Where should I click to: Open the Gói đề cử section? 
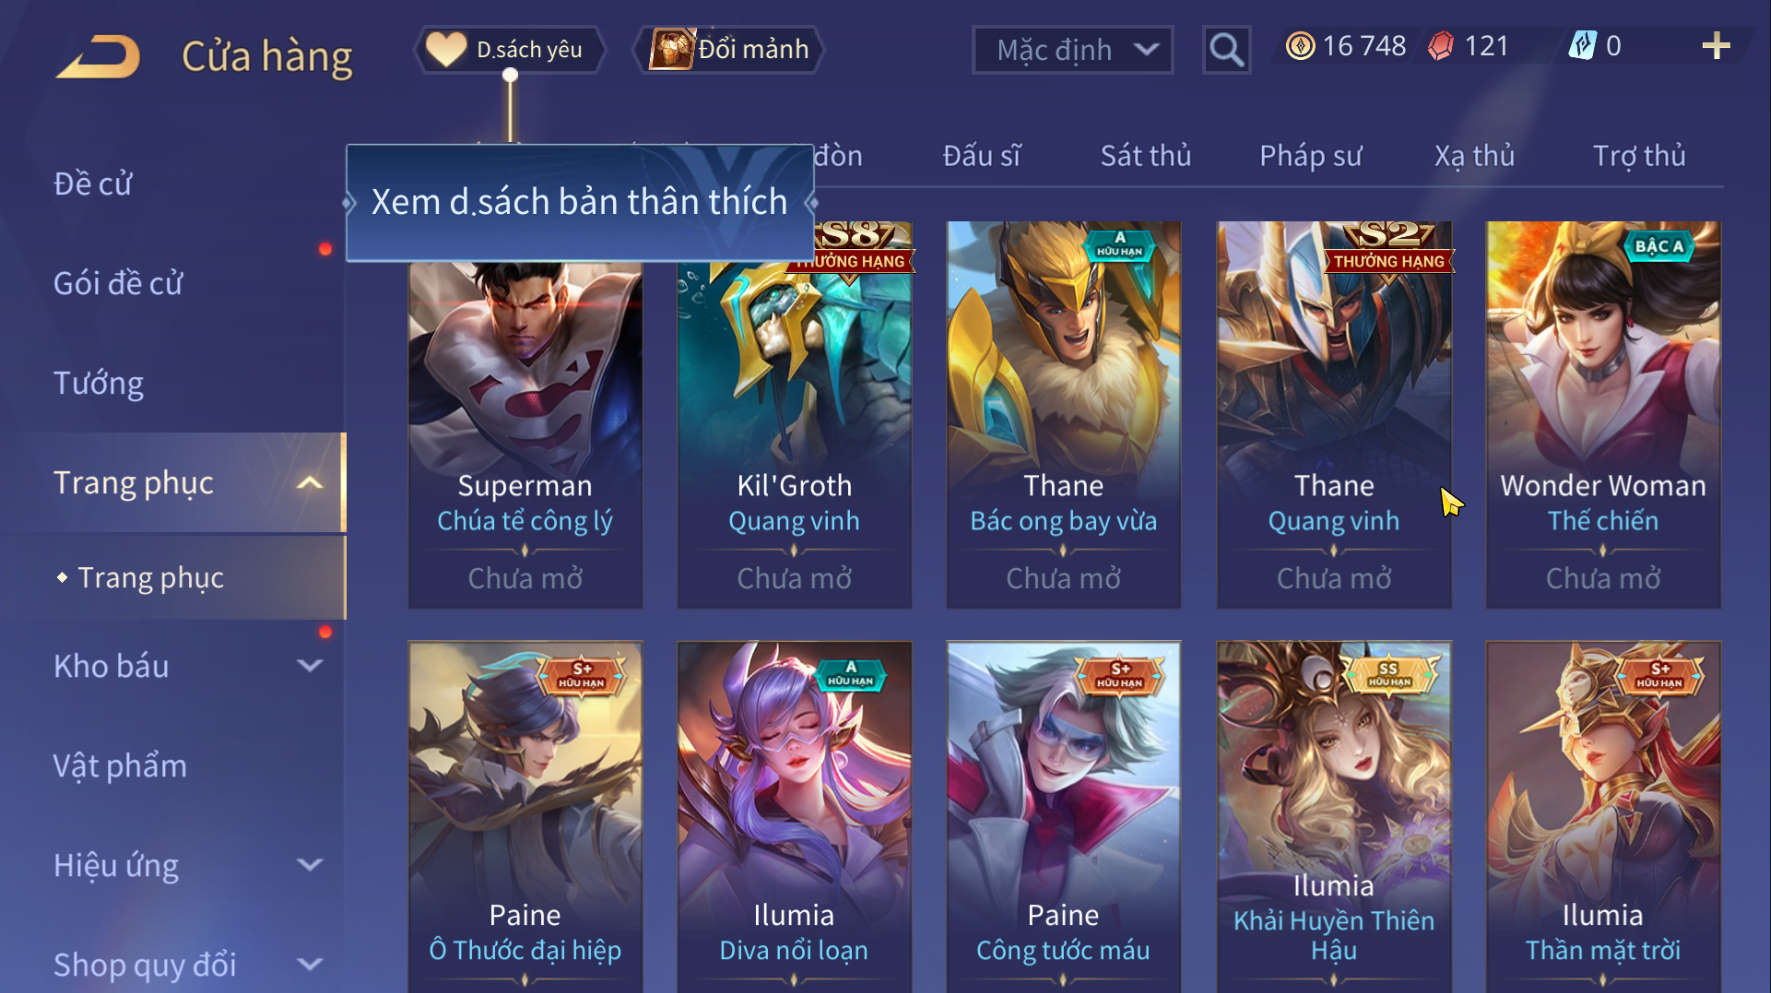pos(118,283)
